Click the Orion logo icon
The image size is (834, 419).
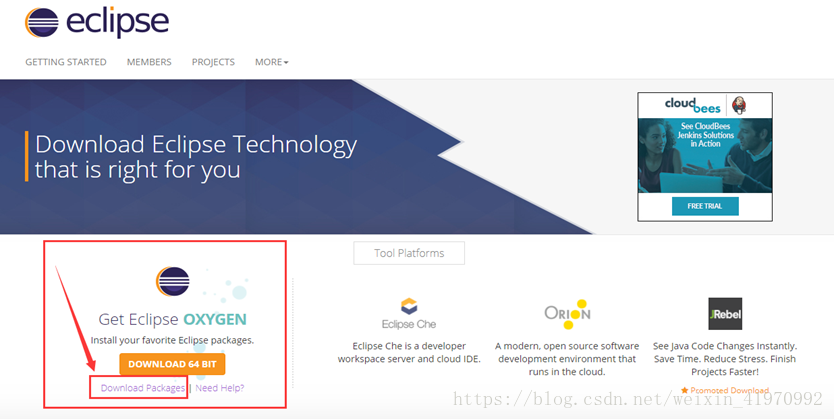[567, 314]
